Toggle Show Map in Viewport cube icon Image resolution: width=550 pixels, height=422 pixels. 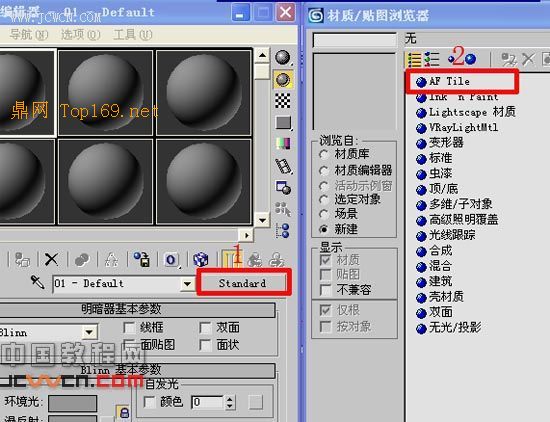[201, 260]
